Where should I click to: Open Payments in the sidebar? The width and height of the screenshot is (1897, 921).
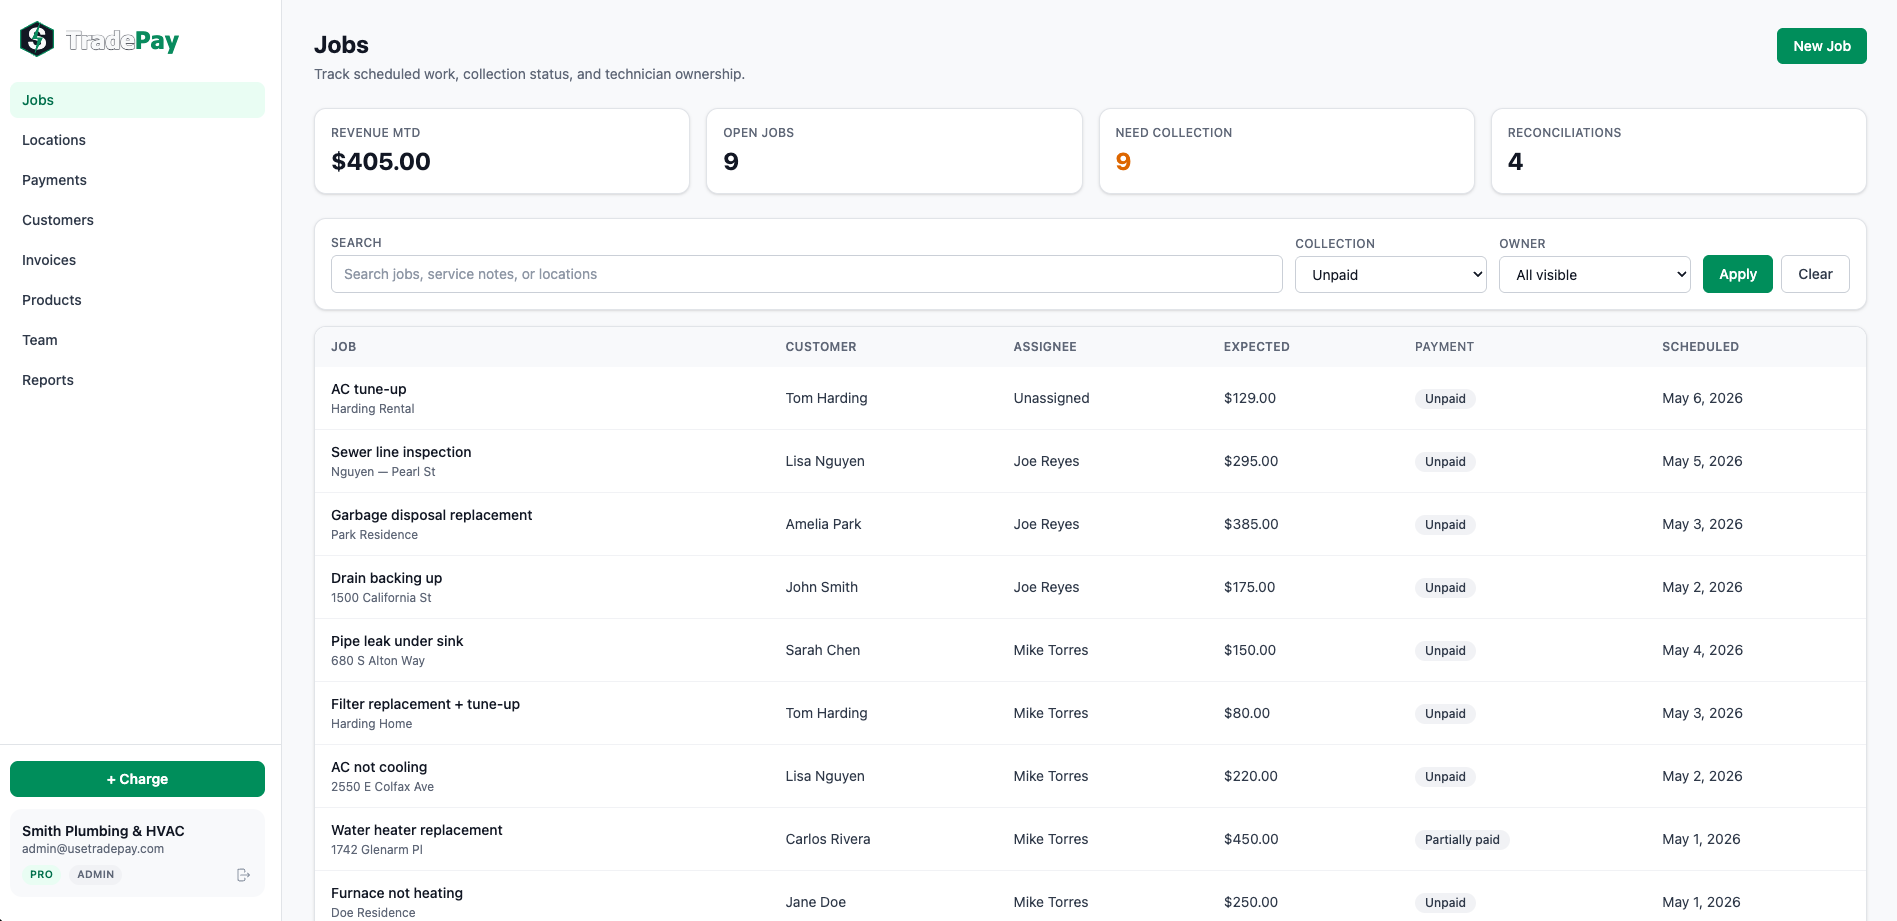click(x=137, y=180)
